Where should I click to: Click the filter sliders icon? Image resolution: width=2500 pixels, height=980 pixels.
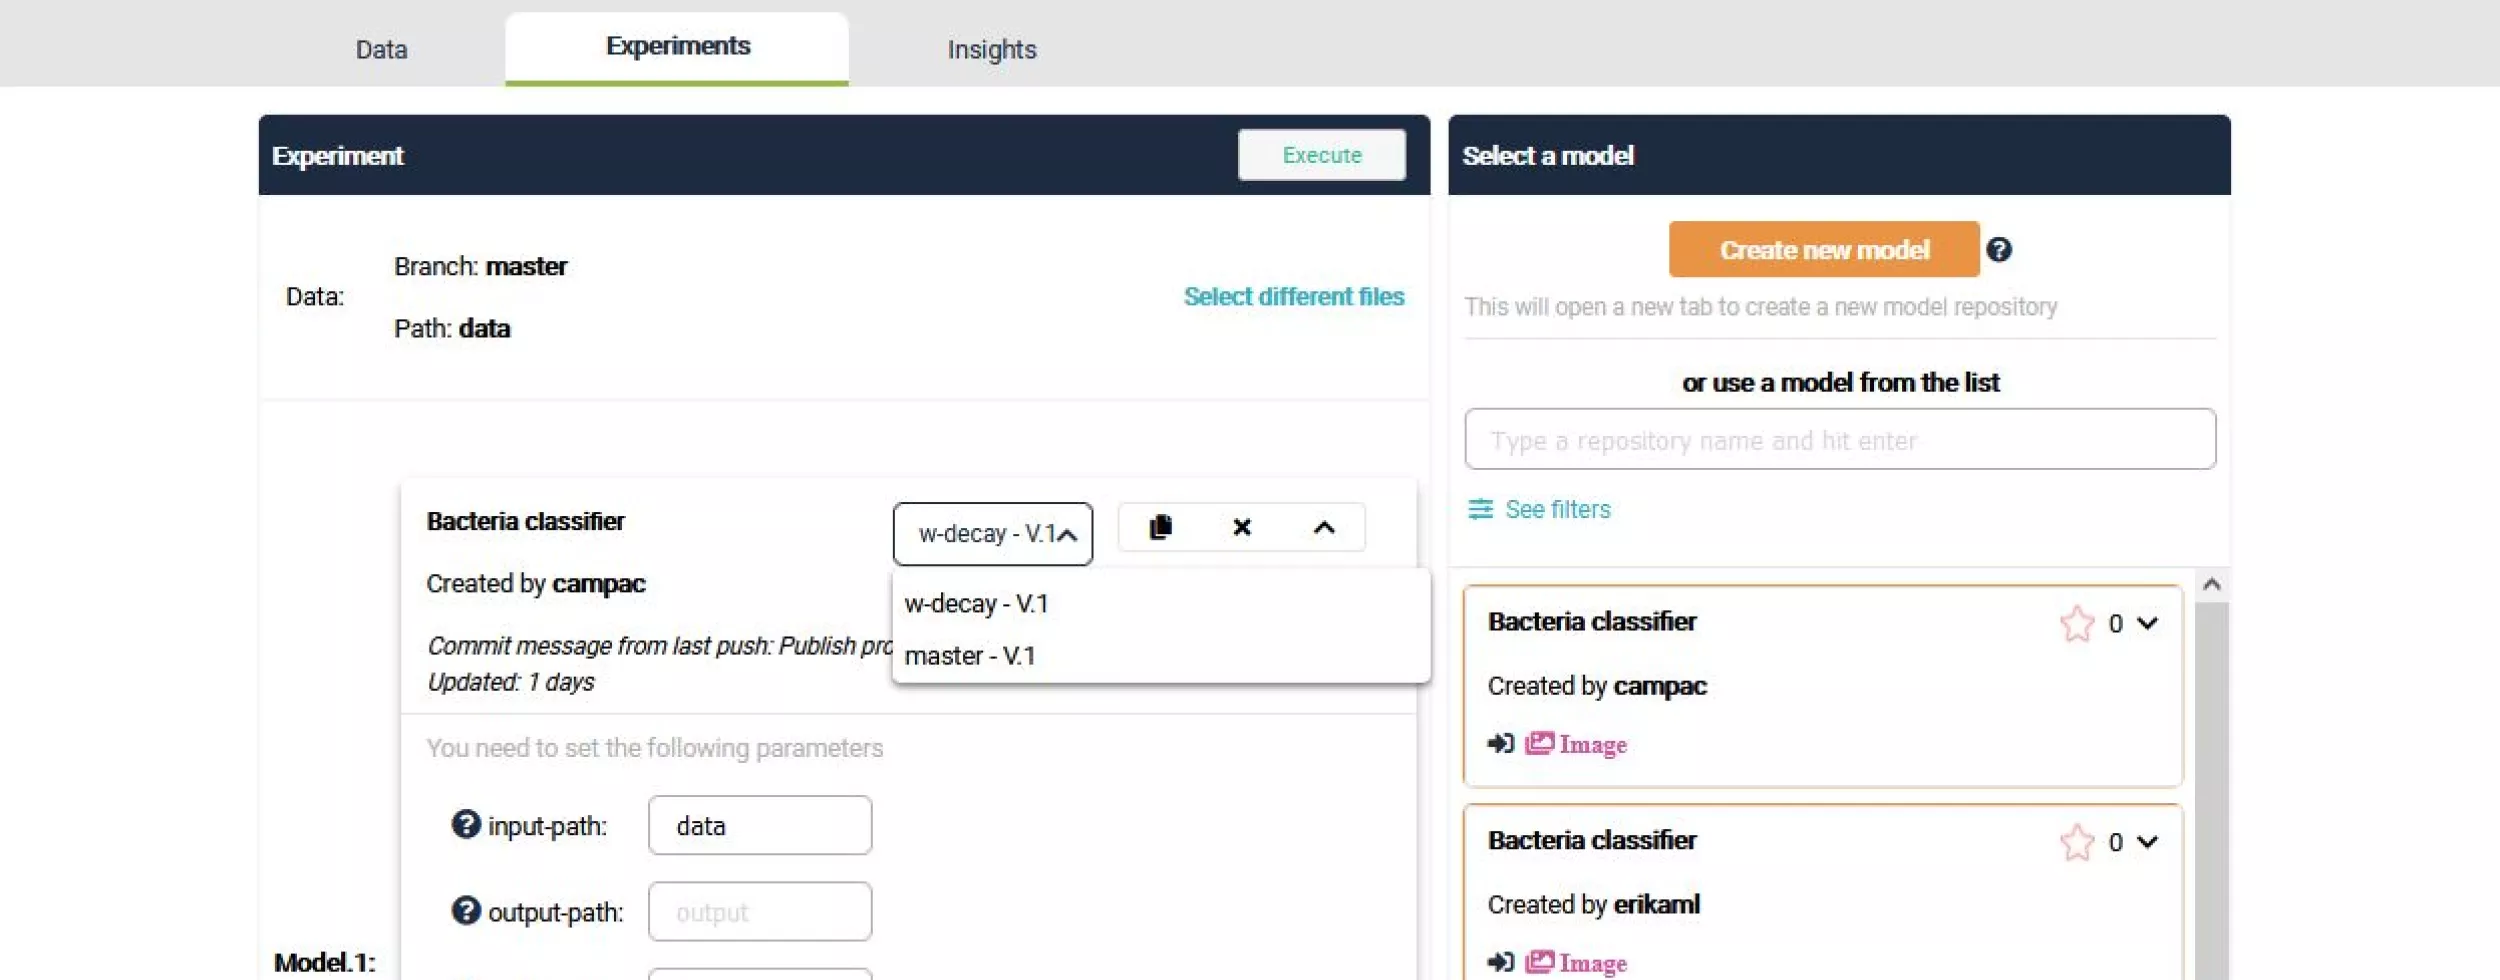[1480, 510]
